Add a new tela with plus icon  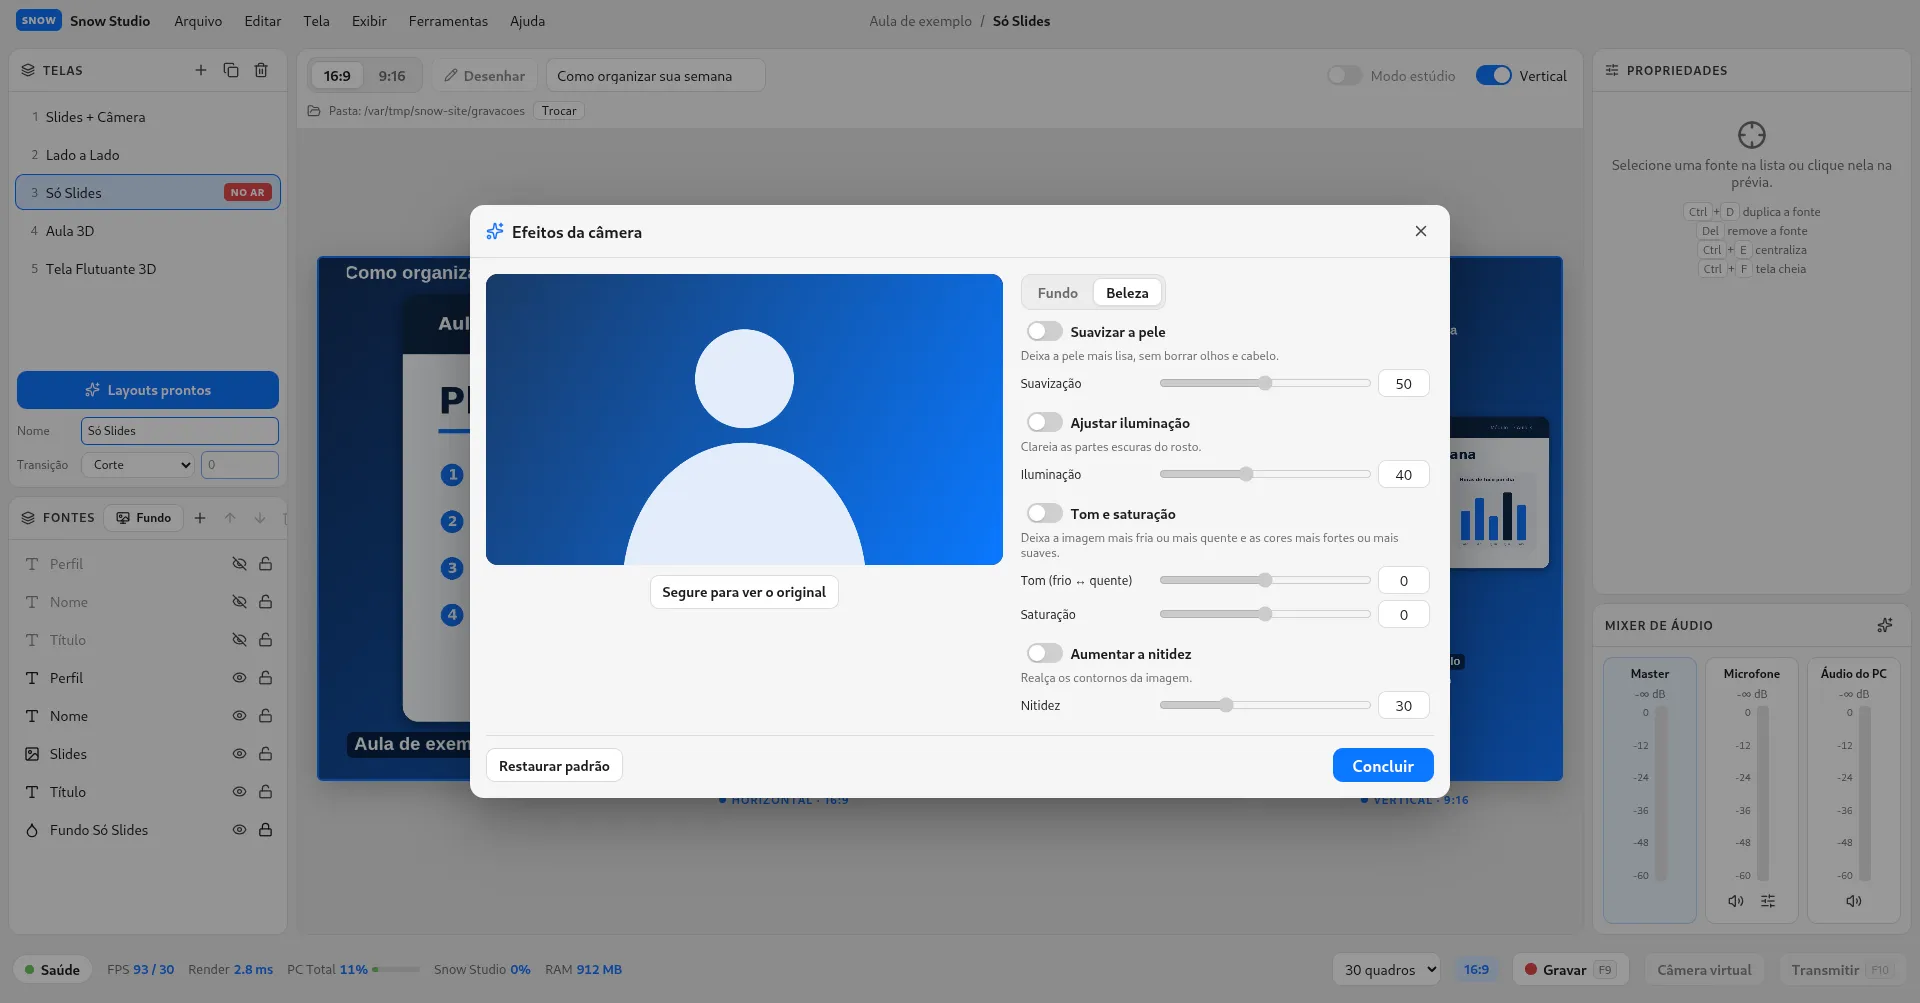point(200,70)
